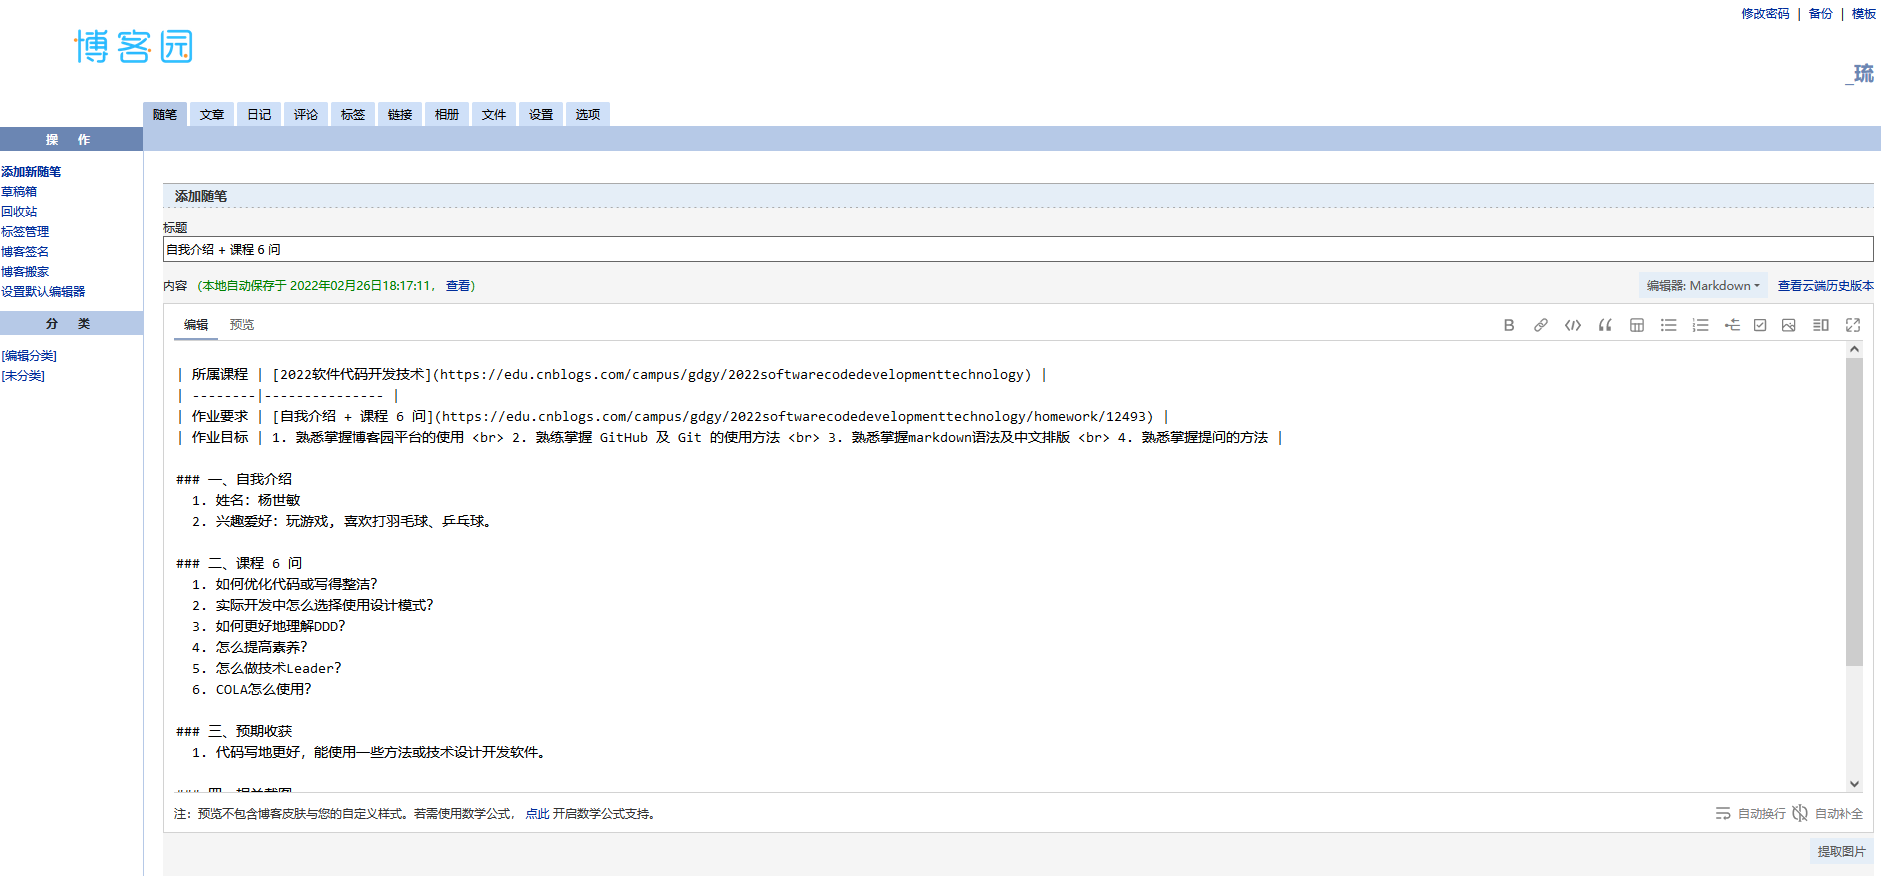
Task: Create a numbered list with the ordered list icon
Action: 1700,325
